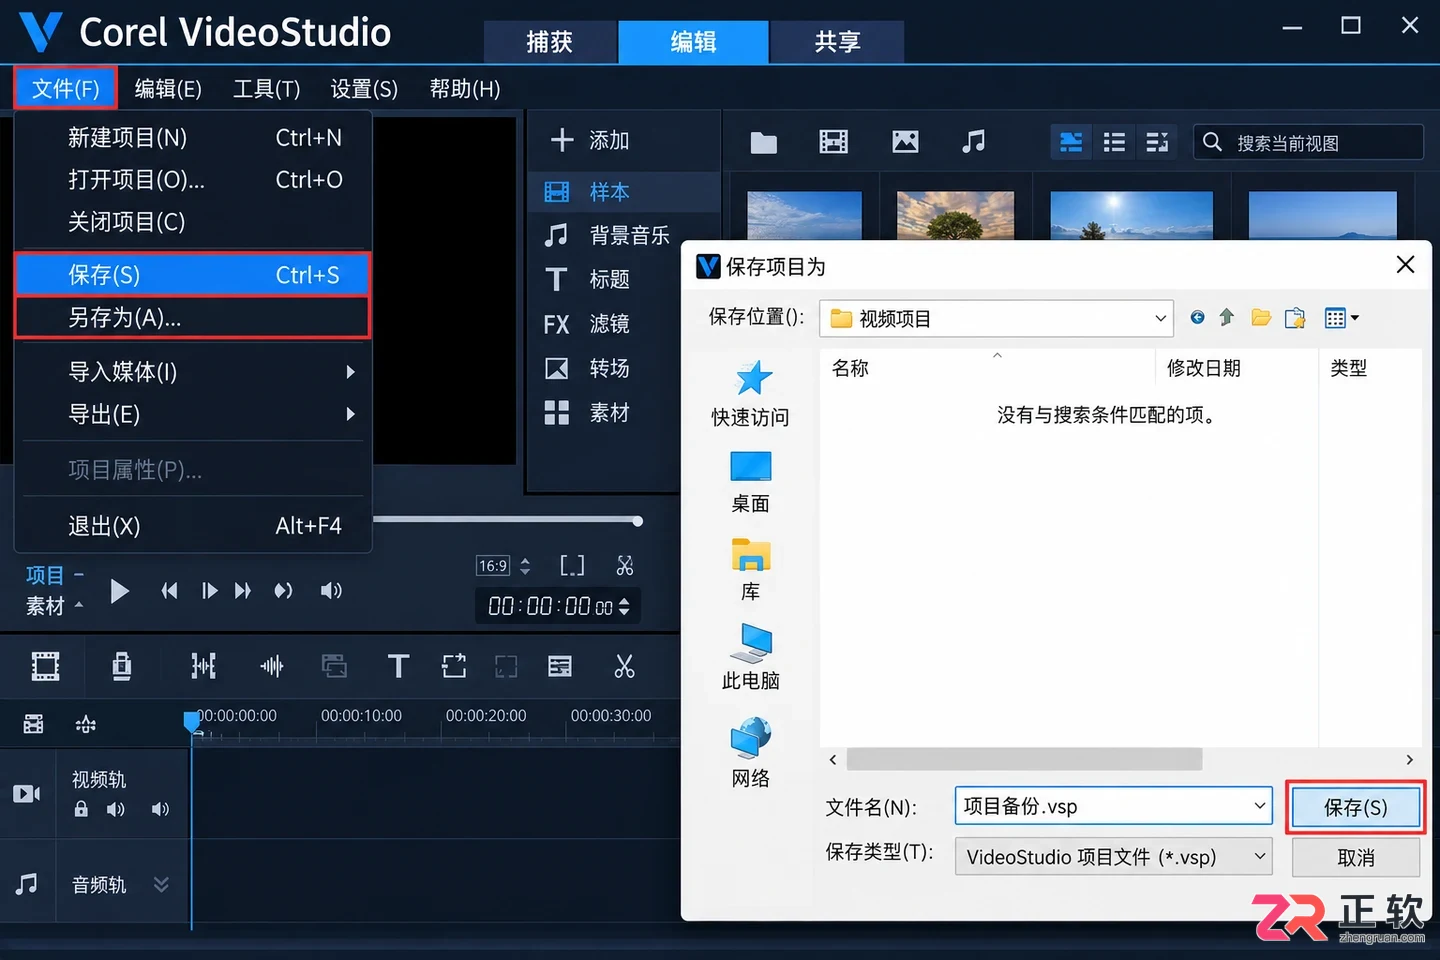Open the 样本 library category
This screenshot has width=1440, height=960.
tap(624, 192)
